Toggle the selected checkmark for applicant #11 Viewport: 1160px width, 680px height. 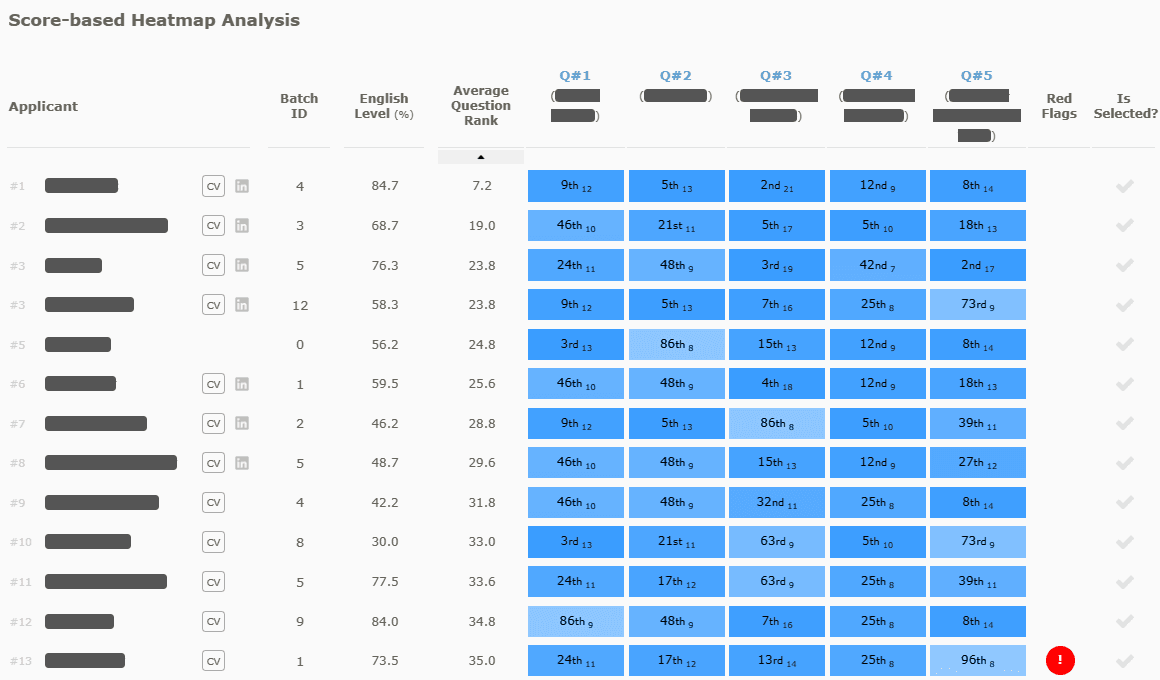point(1124,582)
